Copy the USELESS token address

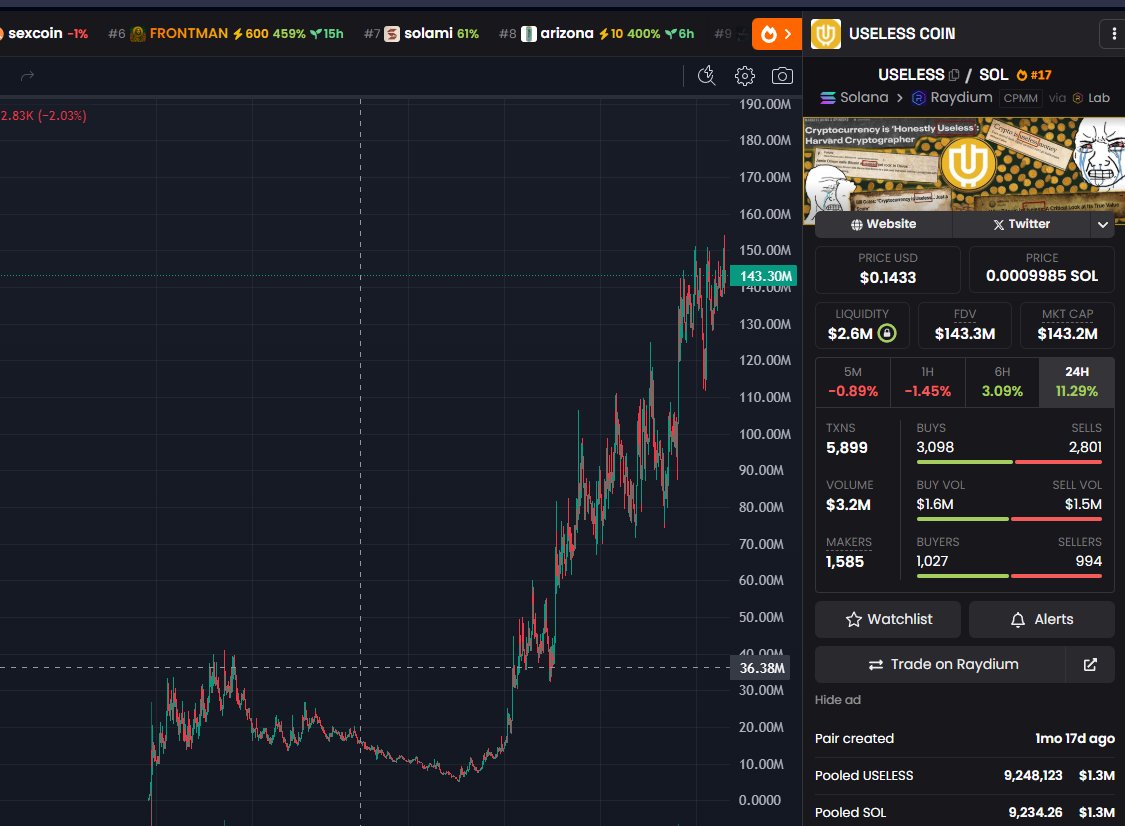point(954,75)
